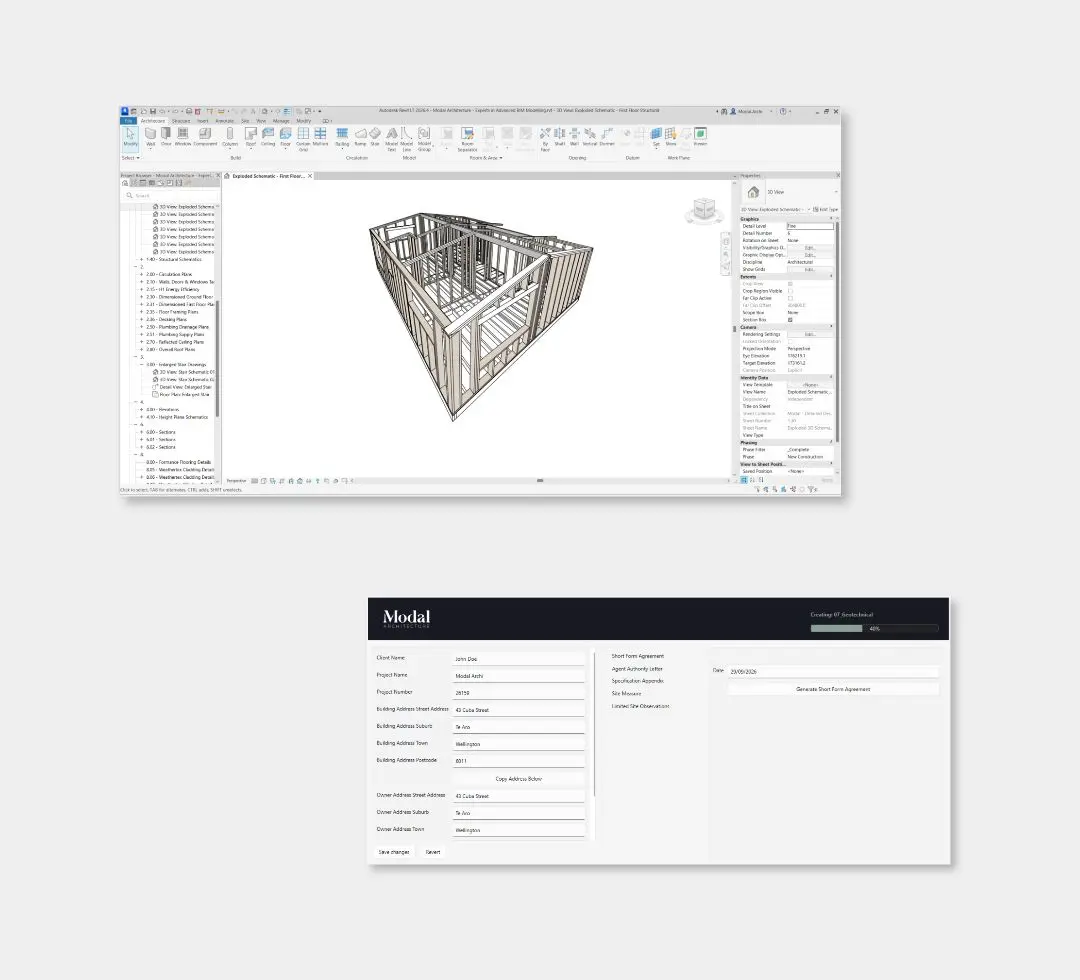1080x980 pixels.
Task: Choose the Mullion tool
Action: coord(320,136)
